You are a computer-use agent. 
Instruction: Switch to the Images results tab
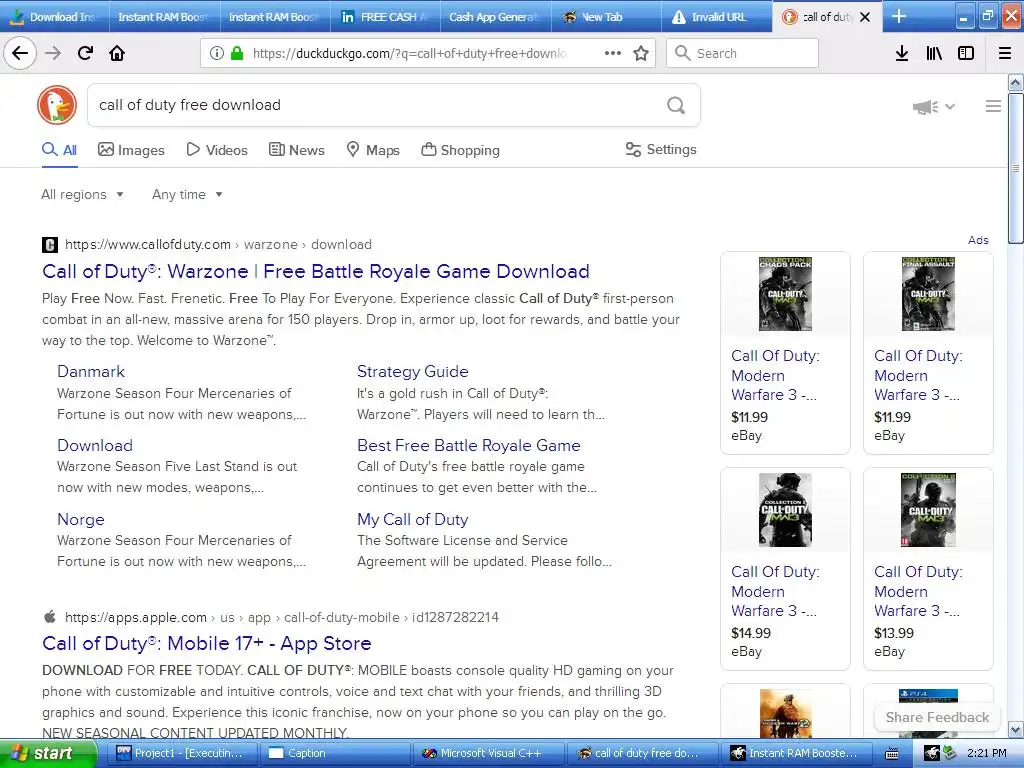click(131, 150)
